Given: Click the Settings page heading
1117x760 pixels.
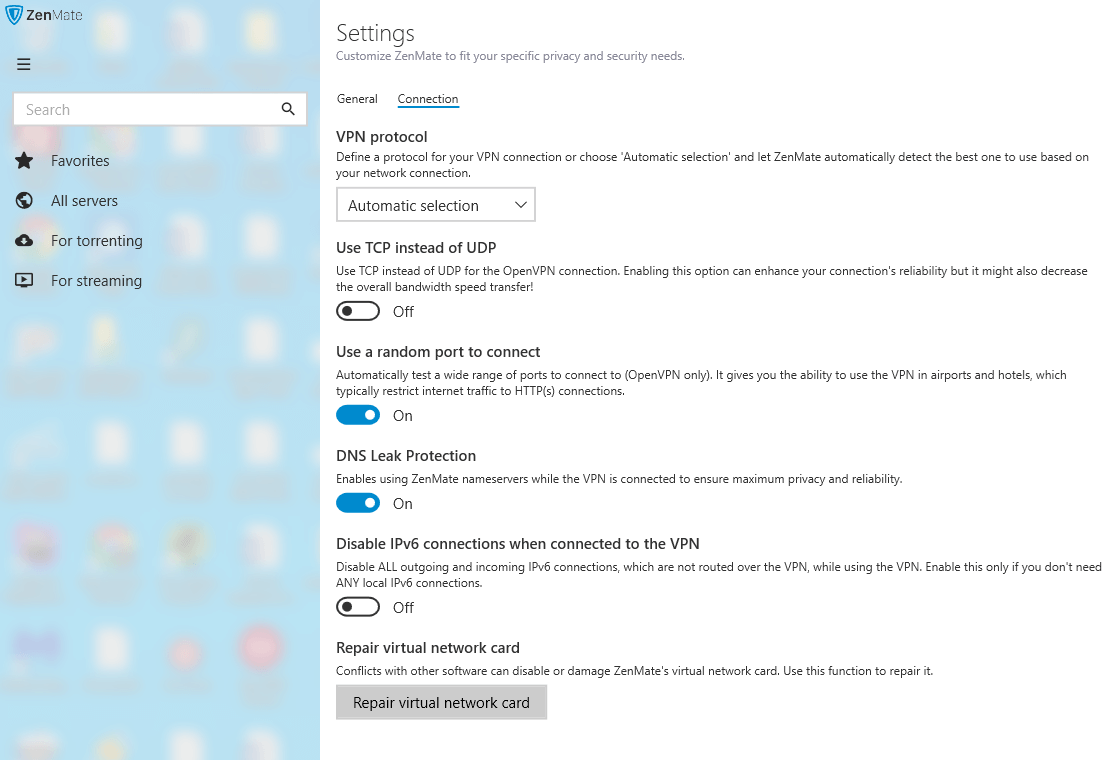Looking at the screenshot, I should click(x=375, y=33).
